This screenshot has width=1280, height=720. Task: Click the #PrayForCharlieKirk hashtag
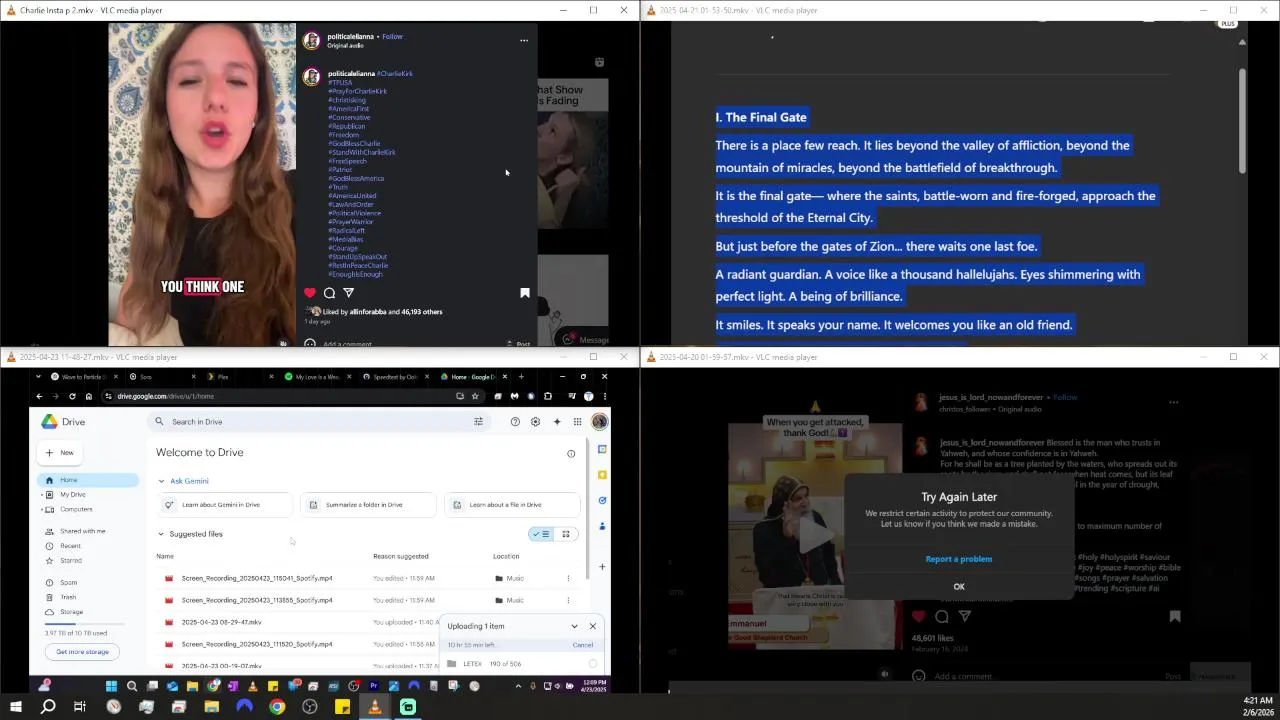coord(357,91)
